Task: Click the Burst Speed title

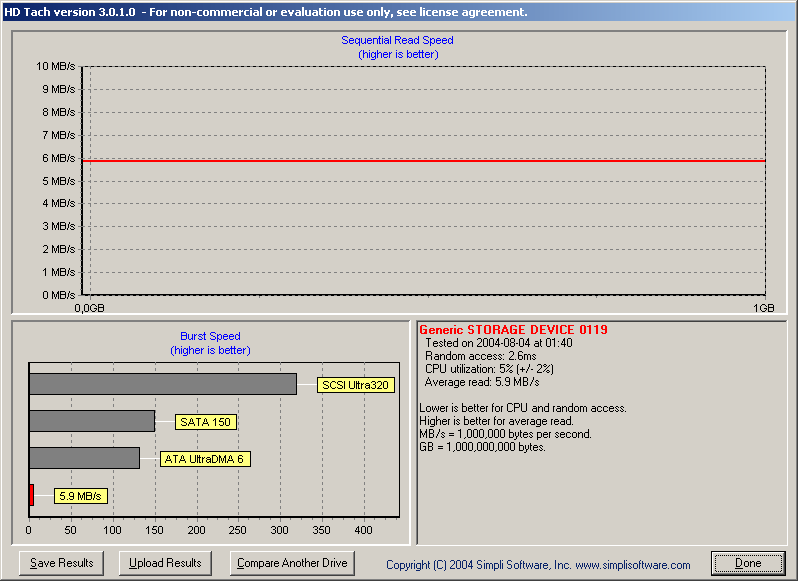Action: pyautogui.click(x=210, y=336)
